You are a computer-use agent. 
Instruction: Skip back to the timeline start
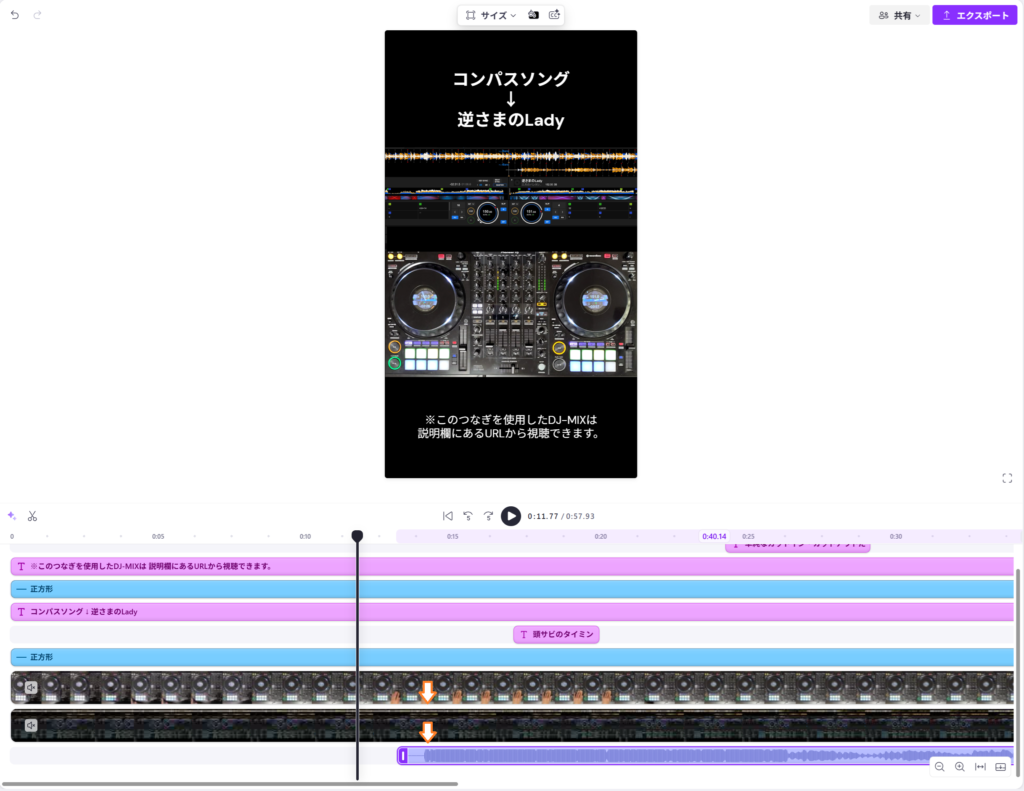(x=448, y=516)
